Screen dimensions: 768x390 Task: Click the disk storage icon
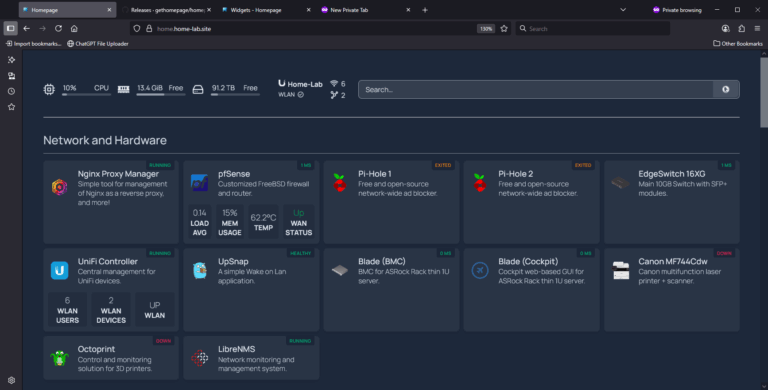198,90
